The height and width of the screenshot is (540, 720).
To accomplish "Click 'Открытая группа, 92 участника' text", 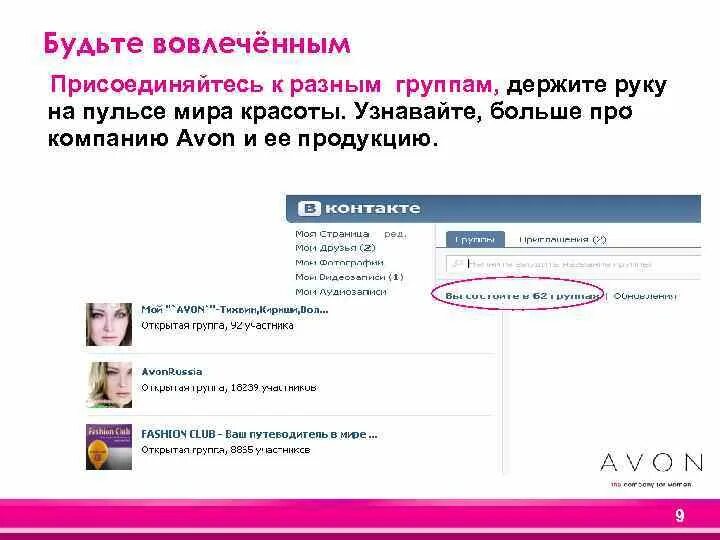I will pos(217,326).
